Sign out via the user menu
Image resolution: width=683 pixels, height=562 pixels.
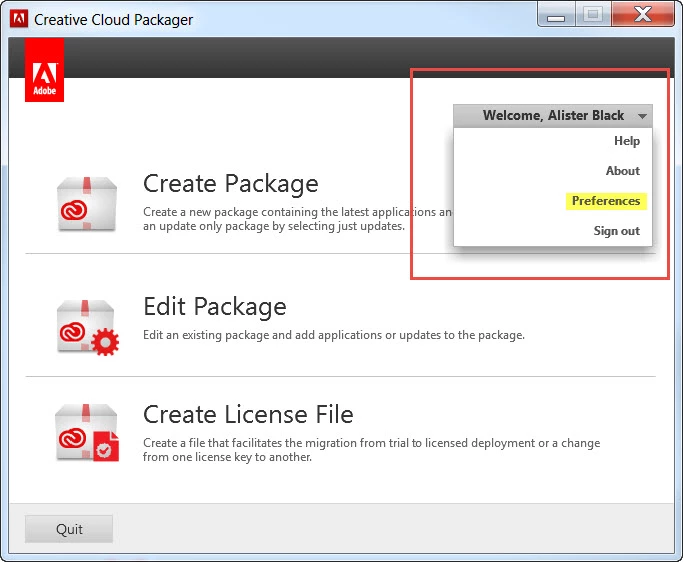pyautogui.click(x=616, y=231)
